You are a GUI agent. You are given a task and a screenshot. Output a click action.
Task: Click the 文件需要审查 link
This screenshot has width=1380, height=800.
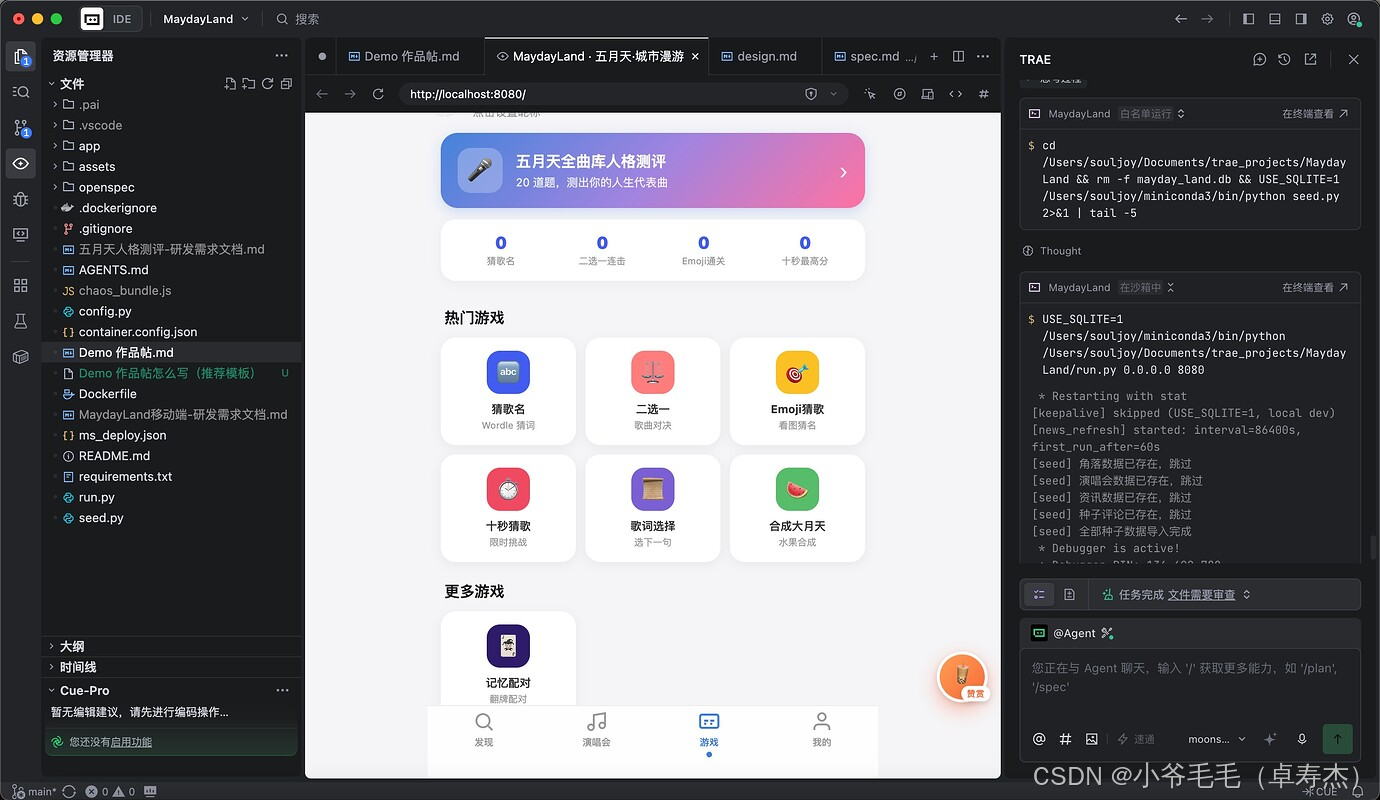pyautogui.click(x=1201, y=595)
